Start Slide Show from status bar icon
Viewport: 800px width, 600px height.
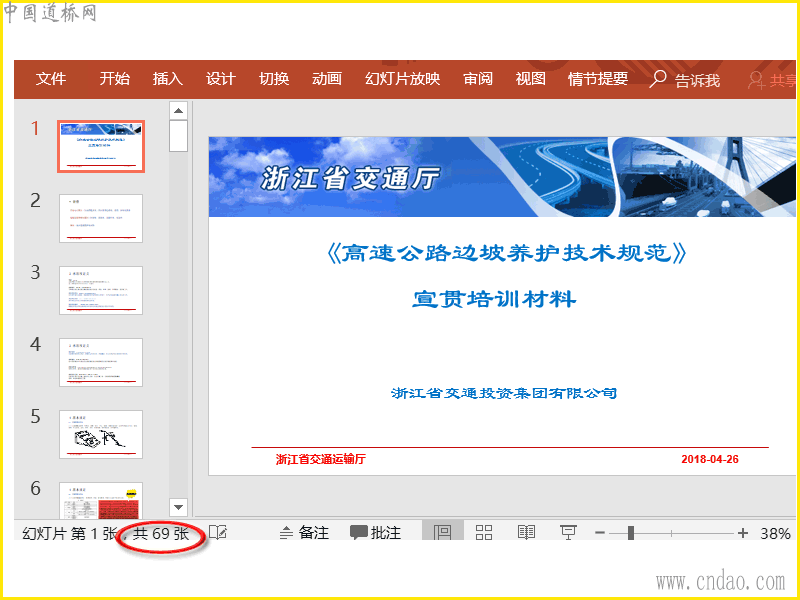tap(568, 533)
